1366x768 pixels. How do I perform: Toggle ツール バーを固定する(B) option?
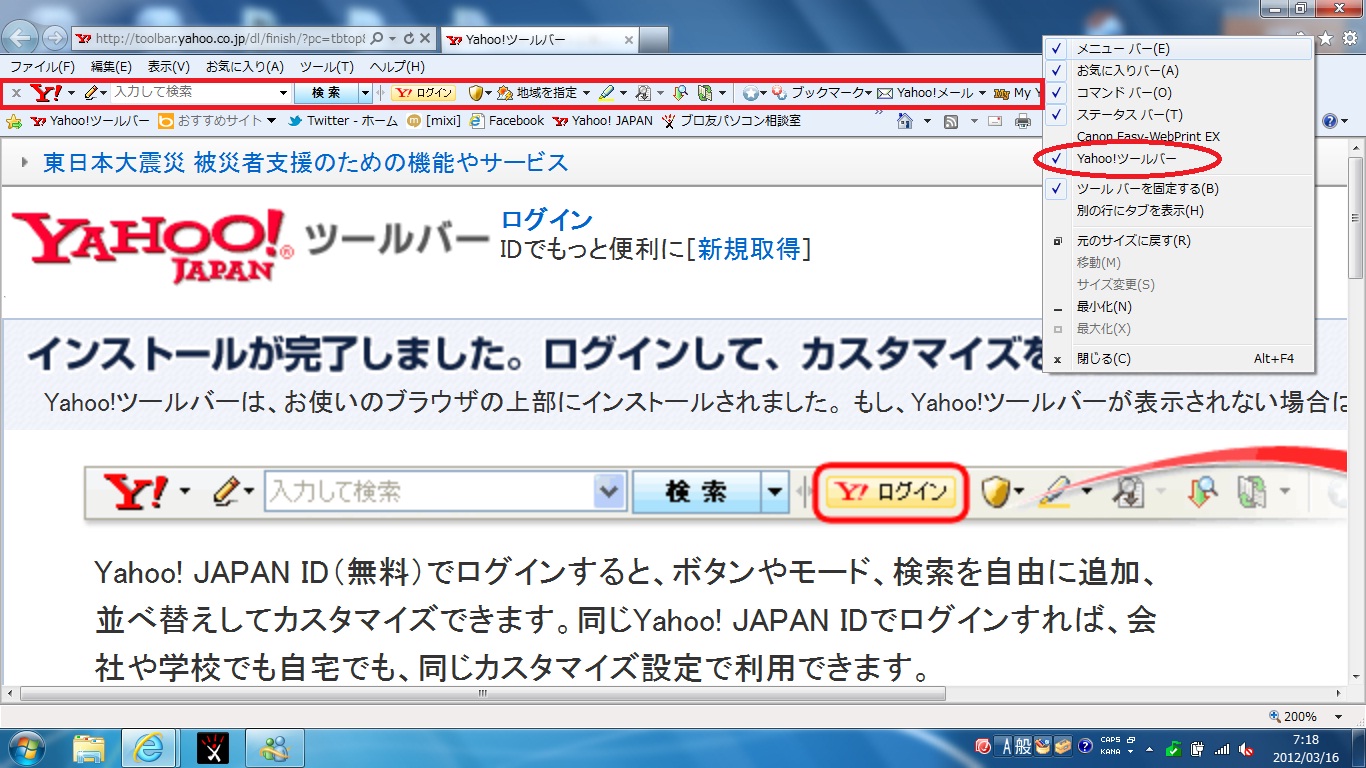[x=1178, y=188]
